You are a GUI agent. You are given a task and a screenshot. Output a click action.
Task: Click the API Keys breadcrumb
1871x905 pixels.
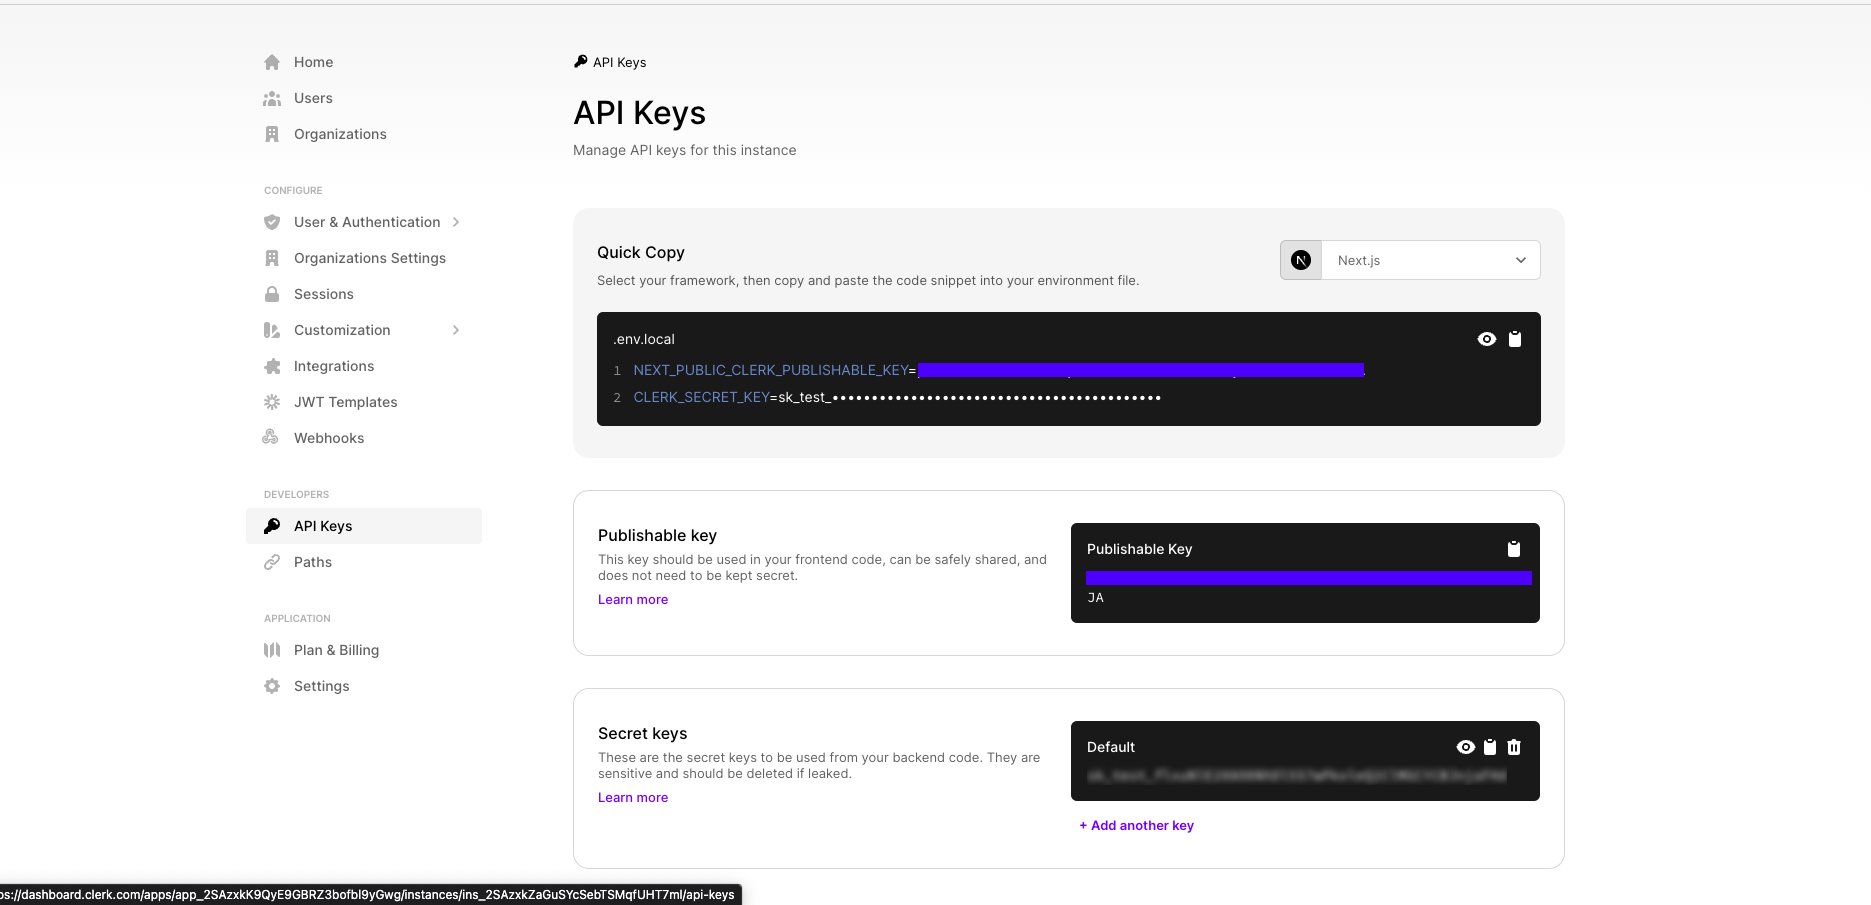coord(610,62)
